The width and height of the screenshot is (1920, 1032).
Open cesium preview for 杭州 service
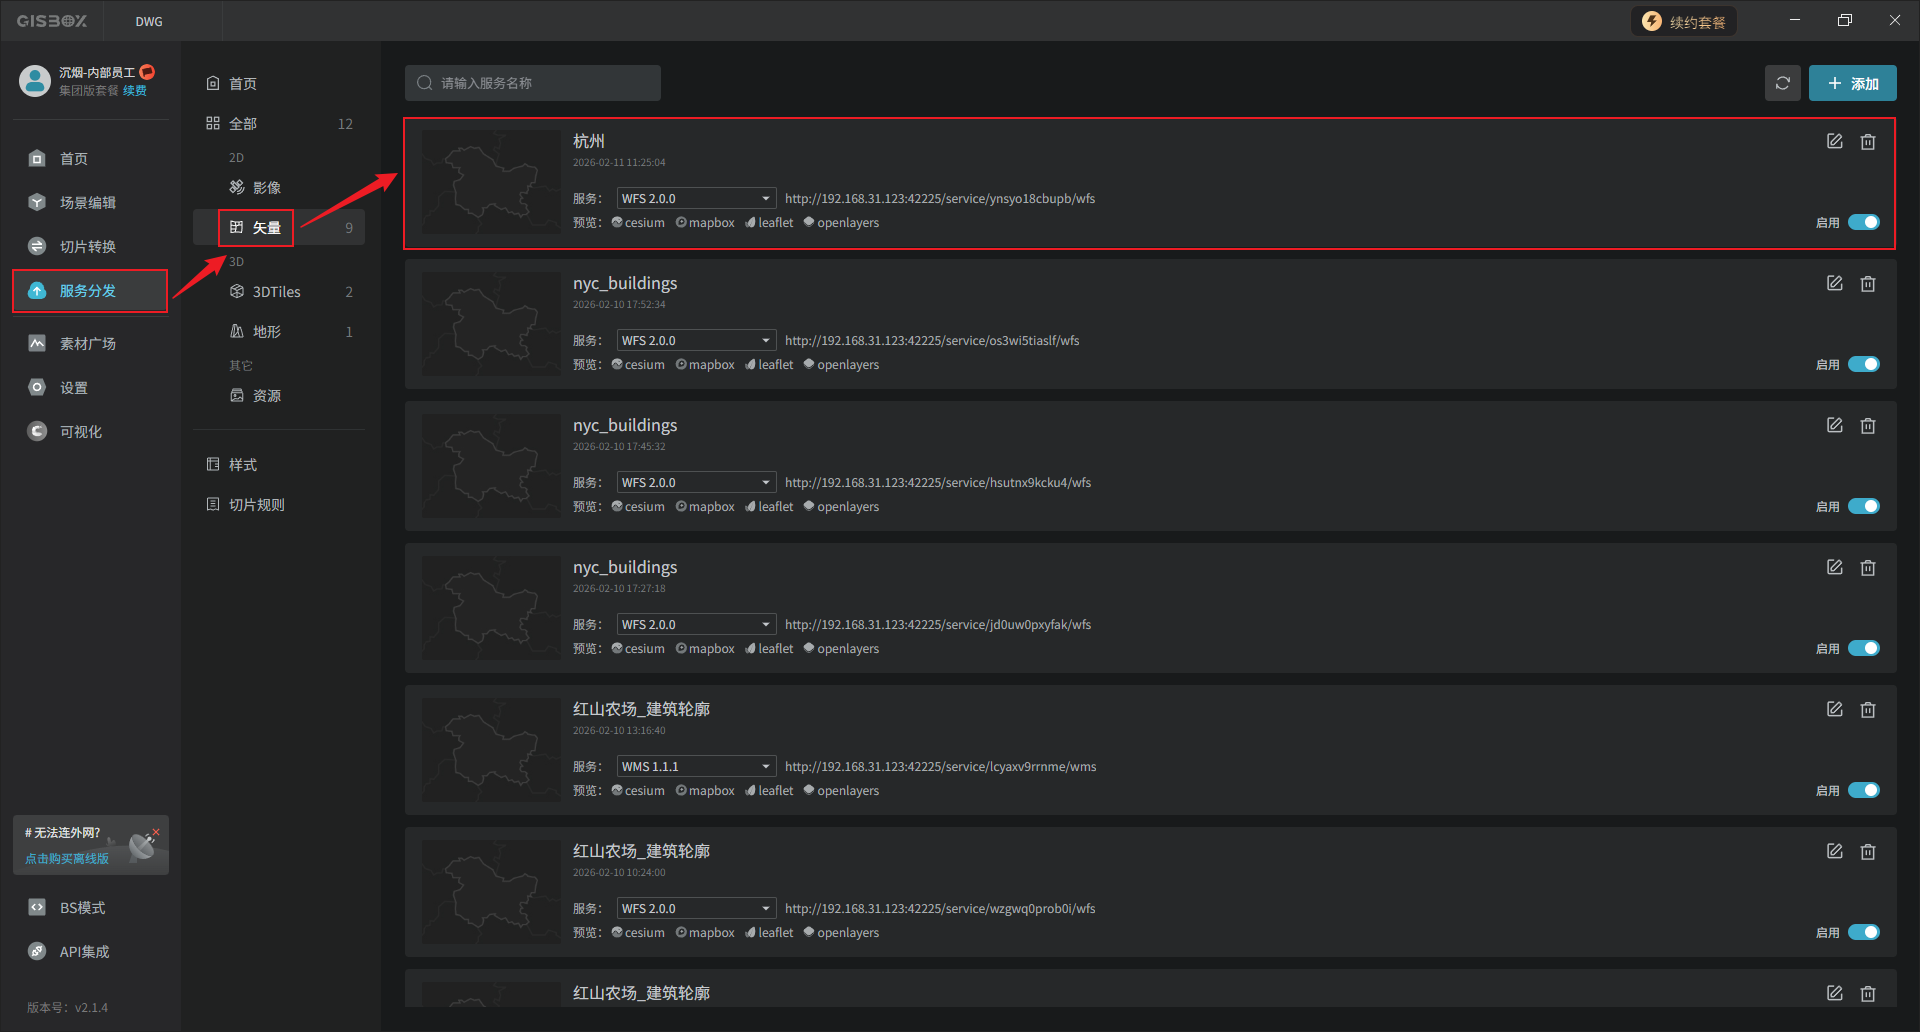tap(638, 223)
